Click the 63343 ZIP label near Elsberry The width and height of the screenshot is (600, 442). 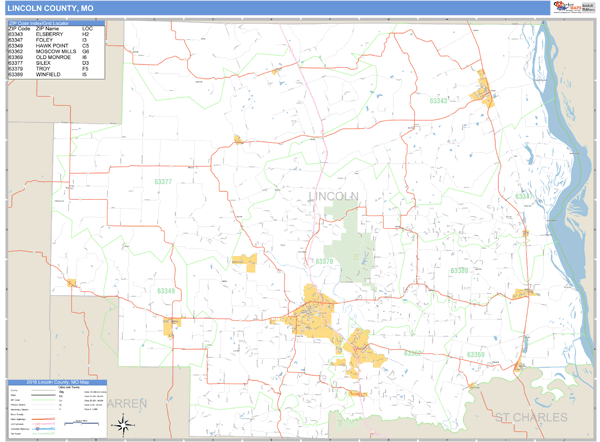tap(439, 100)
